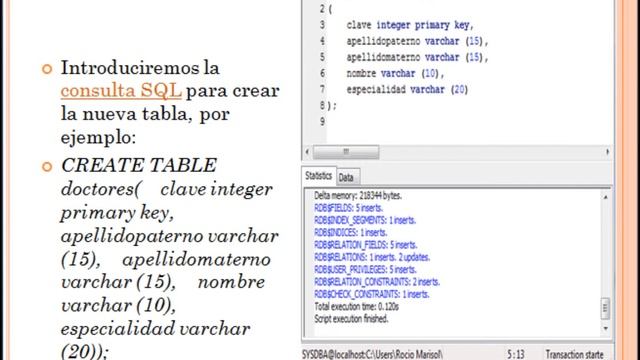The image size is (640, 360).
Task: Open the 'consulta SQL' hyperlink
Action: pyautogui.click(x=121, y=90)
